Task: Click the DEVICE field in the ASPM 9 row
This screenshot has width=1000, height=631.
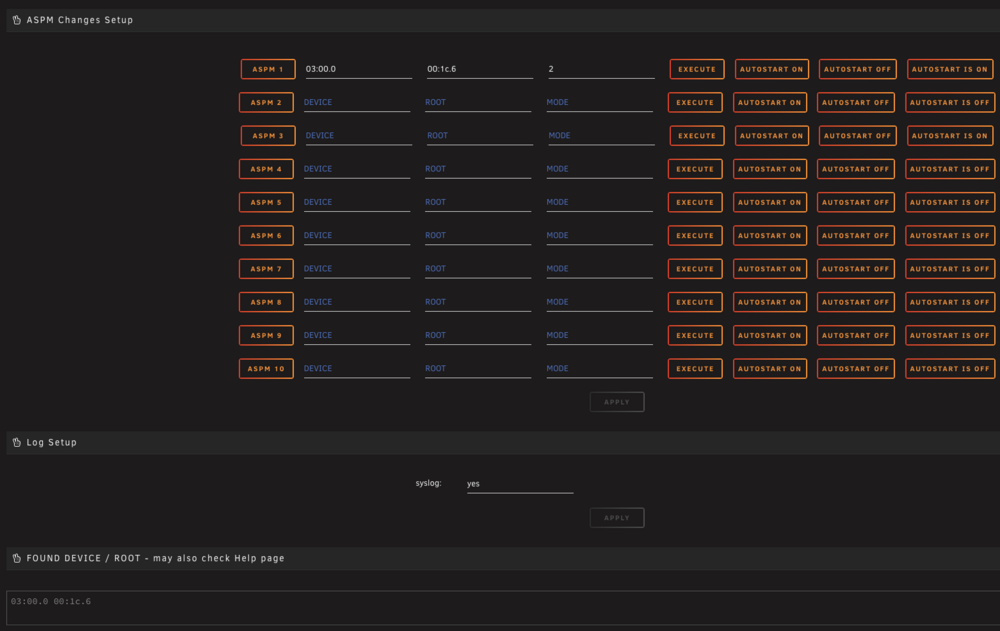Action: click(x=357, y=335)
